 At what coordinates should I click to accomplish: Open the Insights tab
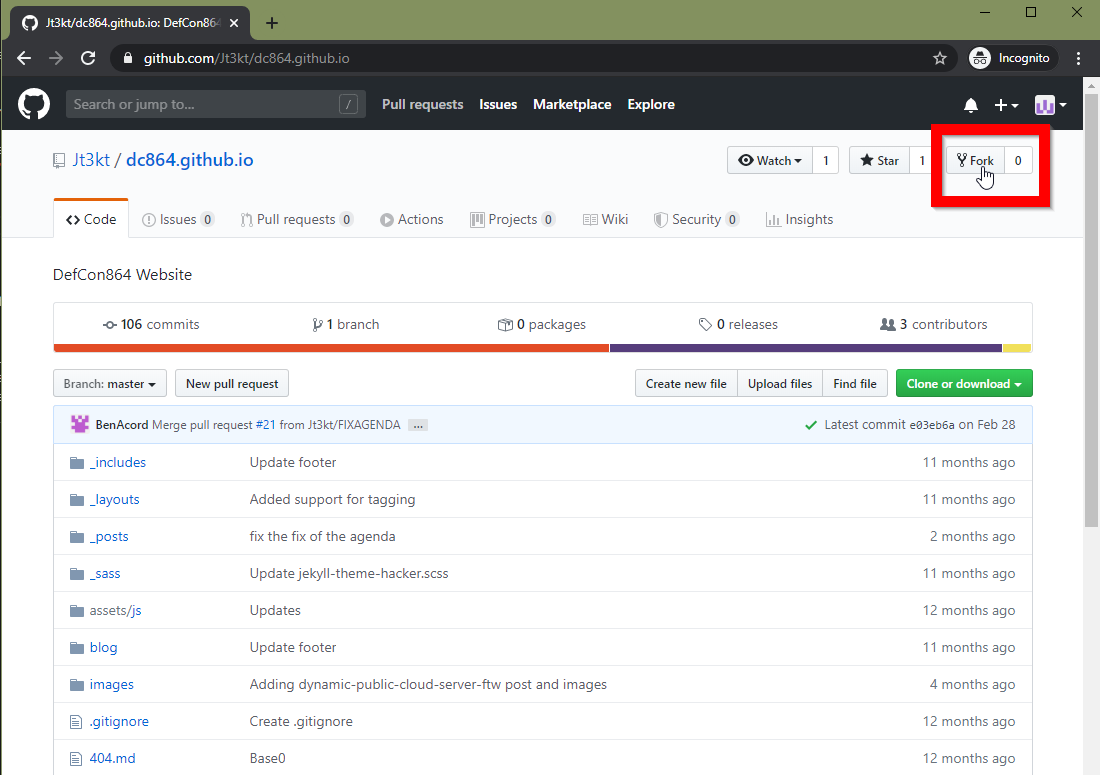pyautogui.click(x=799, y=218)
